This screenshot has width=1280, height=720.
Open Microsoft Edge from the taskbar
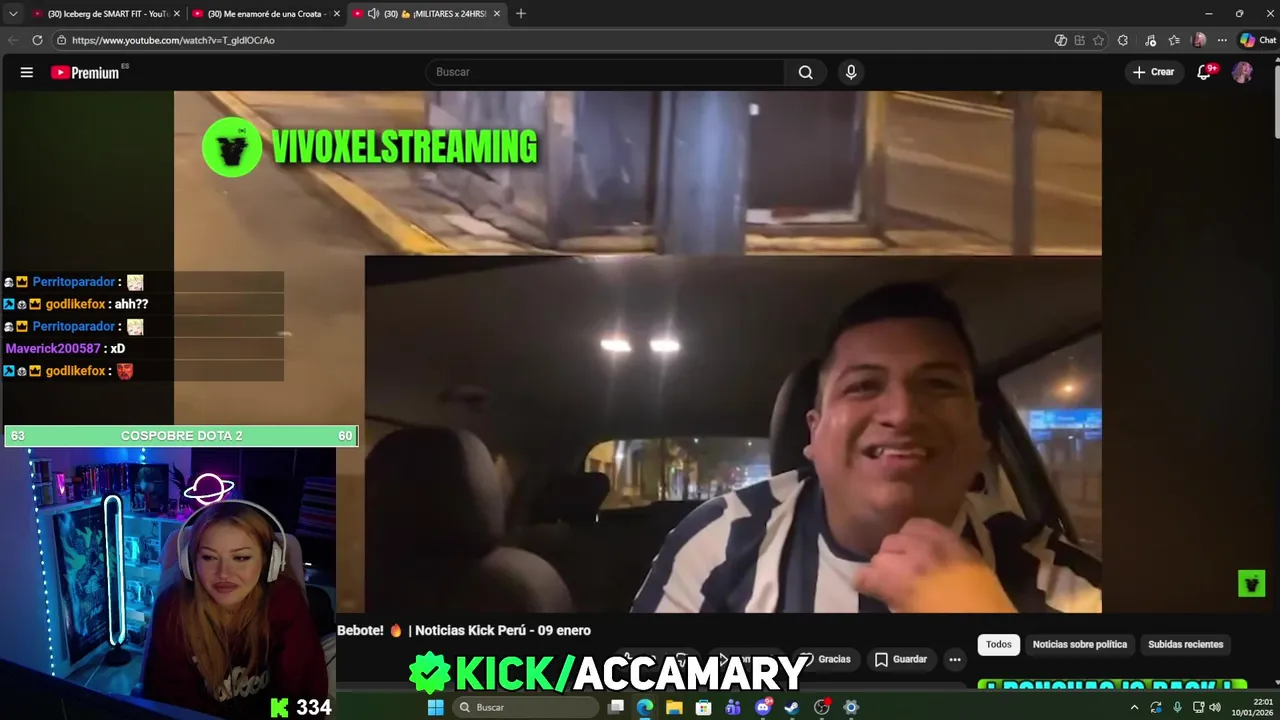point(645,707)
